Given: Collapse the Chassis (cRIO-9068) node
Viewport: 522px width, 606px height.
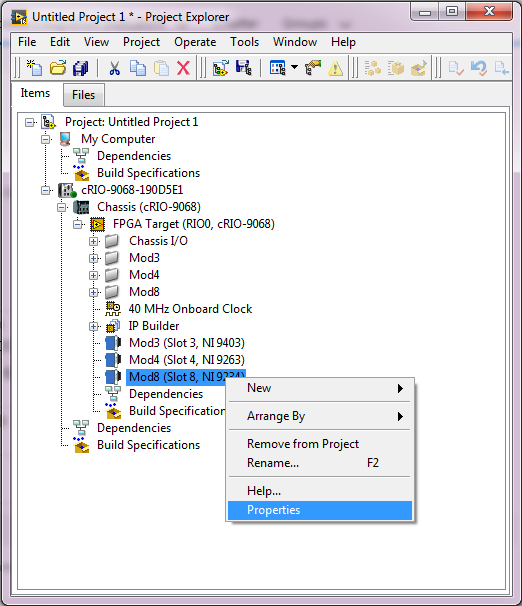Looking at the screenshot, I should (61, 208).
